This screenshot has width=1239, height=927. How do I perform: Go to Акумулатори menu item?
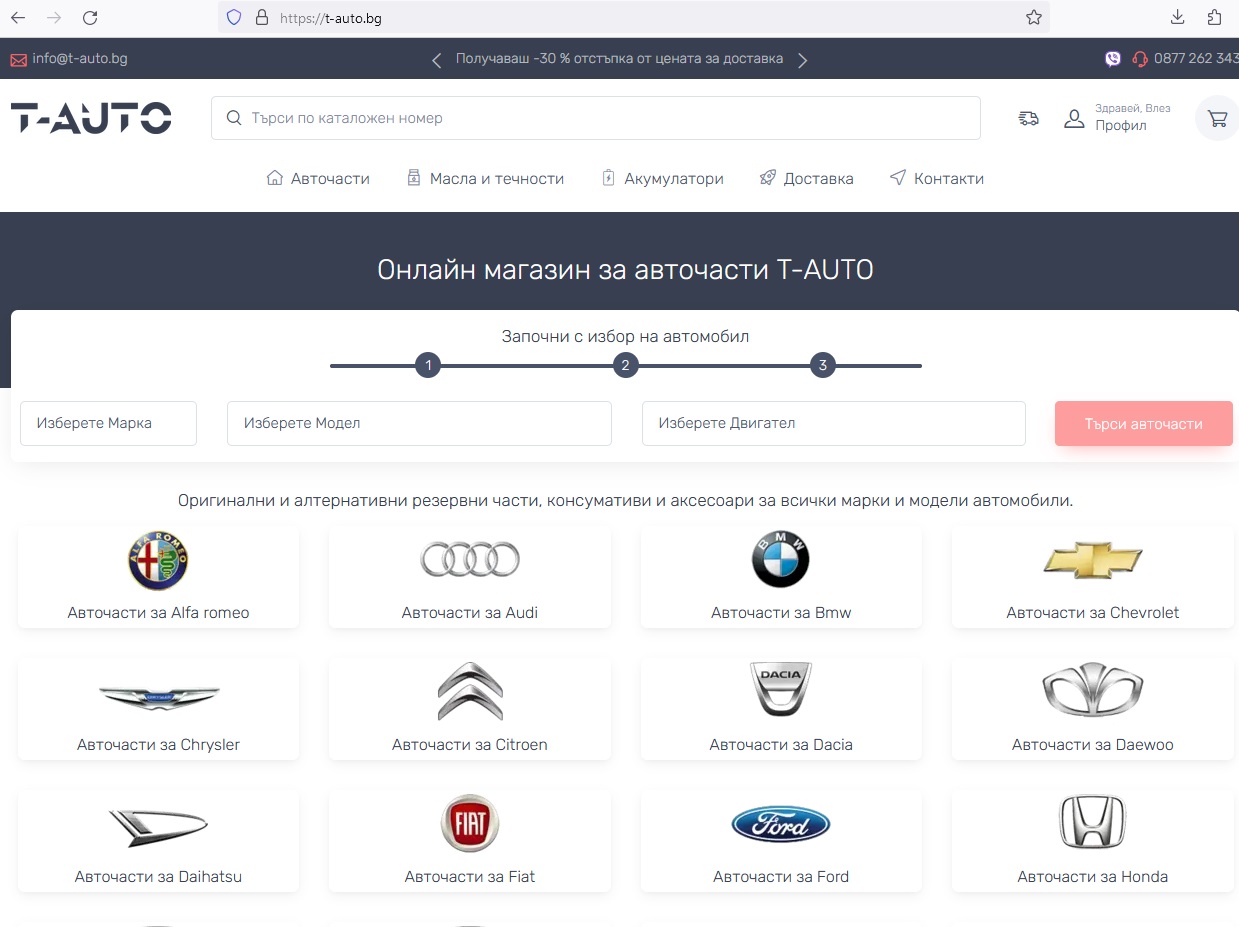click(661, 179)
